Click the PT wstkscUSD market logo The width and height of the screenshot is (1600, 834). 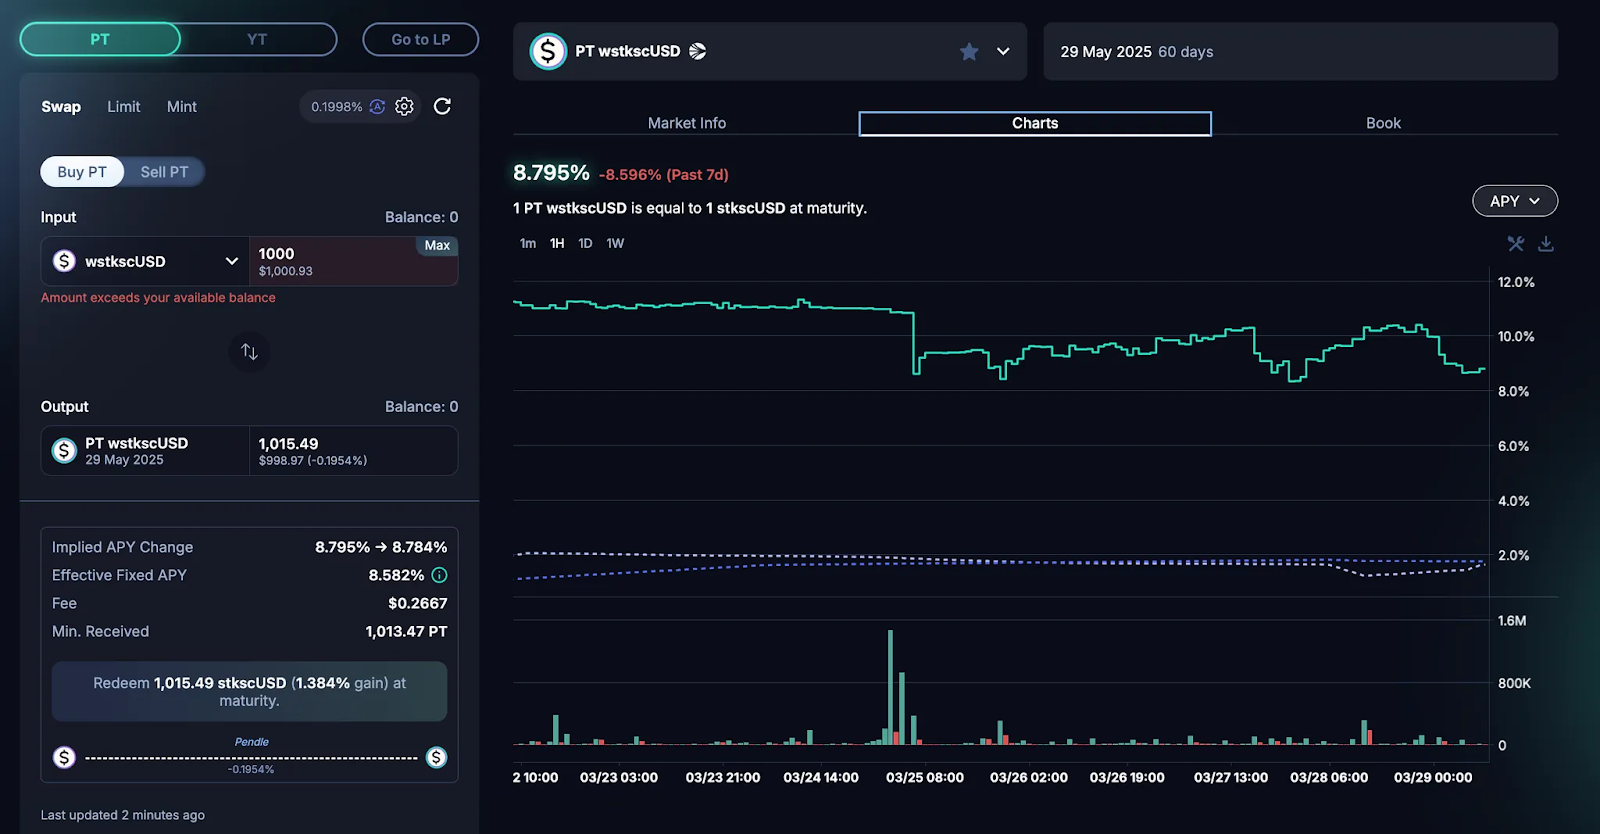[548, 51]
